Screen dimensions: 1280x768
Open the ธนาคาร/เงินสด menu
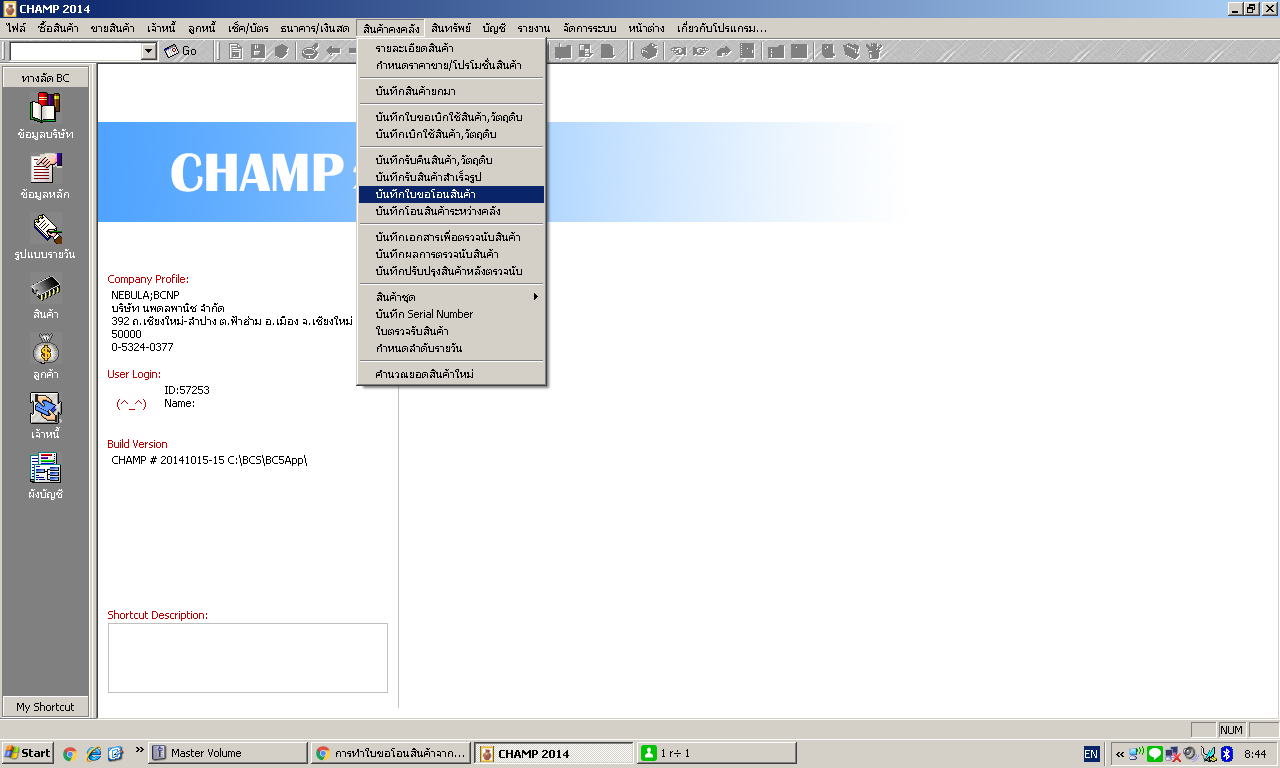click(x=315, y=28)
